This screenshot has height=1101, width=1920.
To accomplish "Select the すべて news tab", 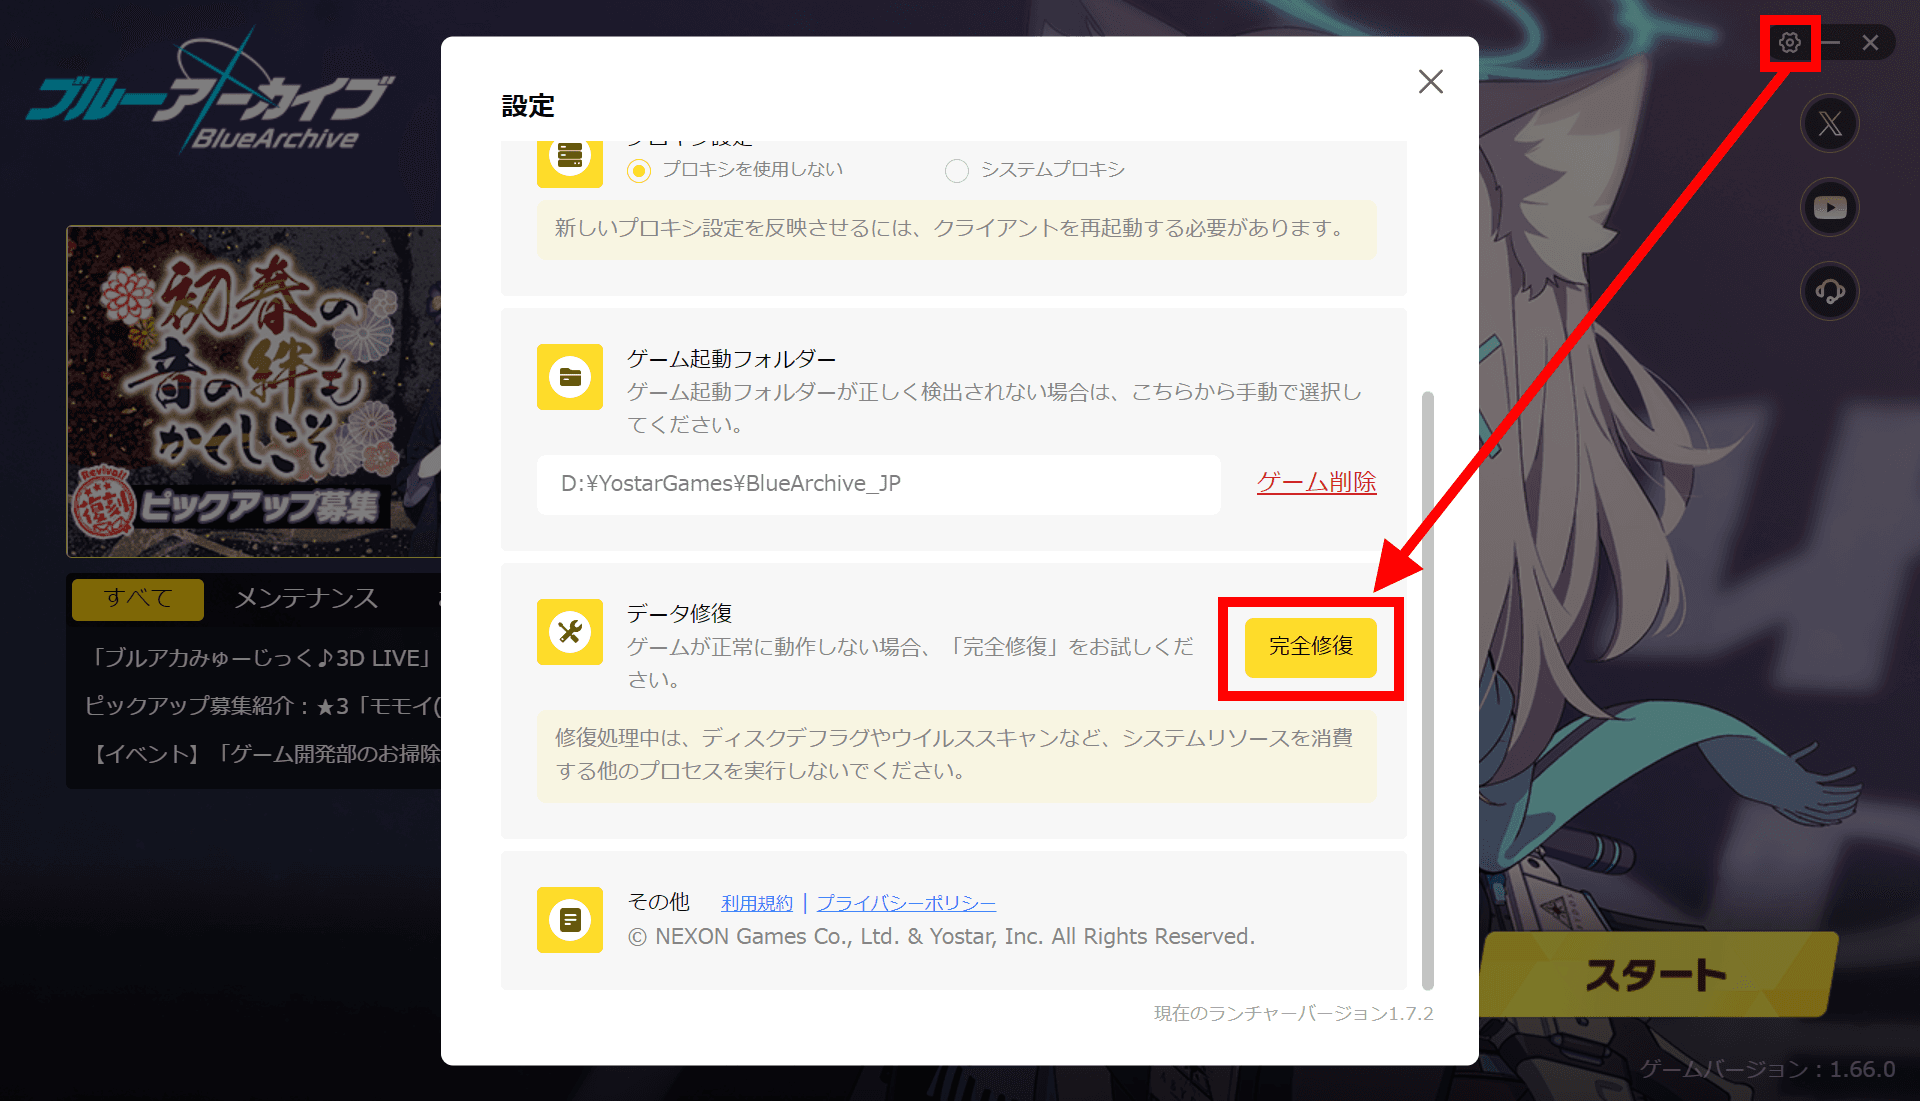I will pyautogui.click(x=138, y=598).
